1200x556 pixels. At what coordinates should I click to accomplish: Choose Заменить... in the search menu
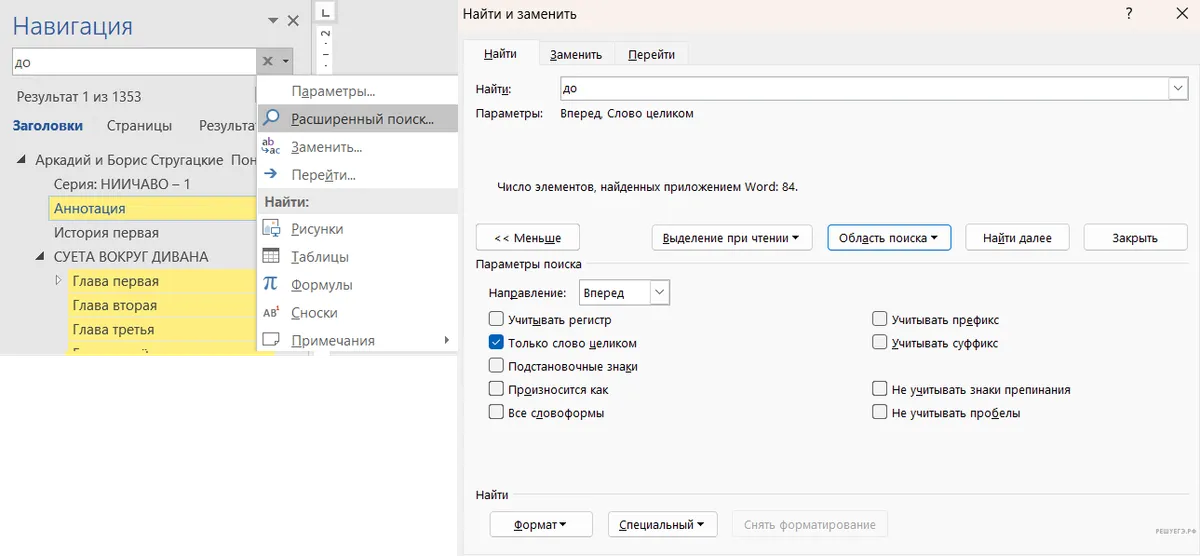(326, 146)
